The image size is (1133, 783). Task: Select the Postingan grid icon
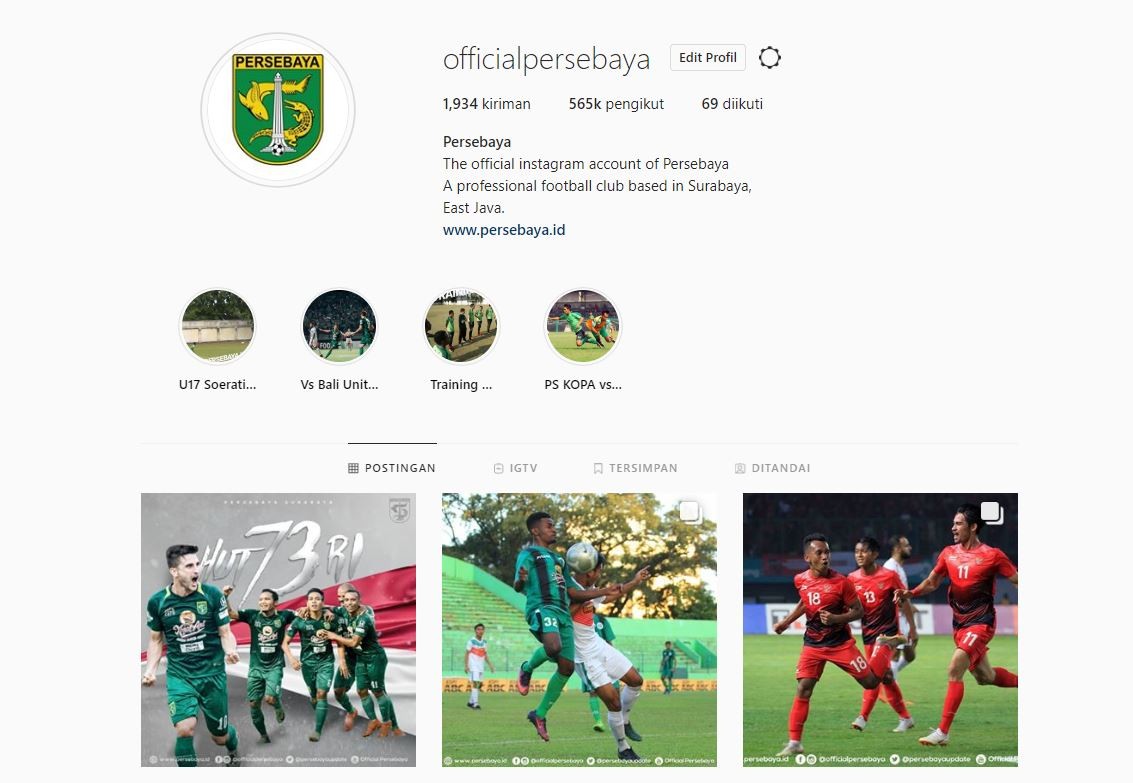pyautogui.click(x=353, y=468)
